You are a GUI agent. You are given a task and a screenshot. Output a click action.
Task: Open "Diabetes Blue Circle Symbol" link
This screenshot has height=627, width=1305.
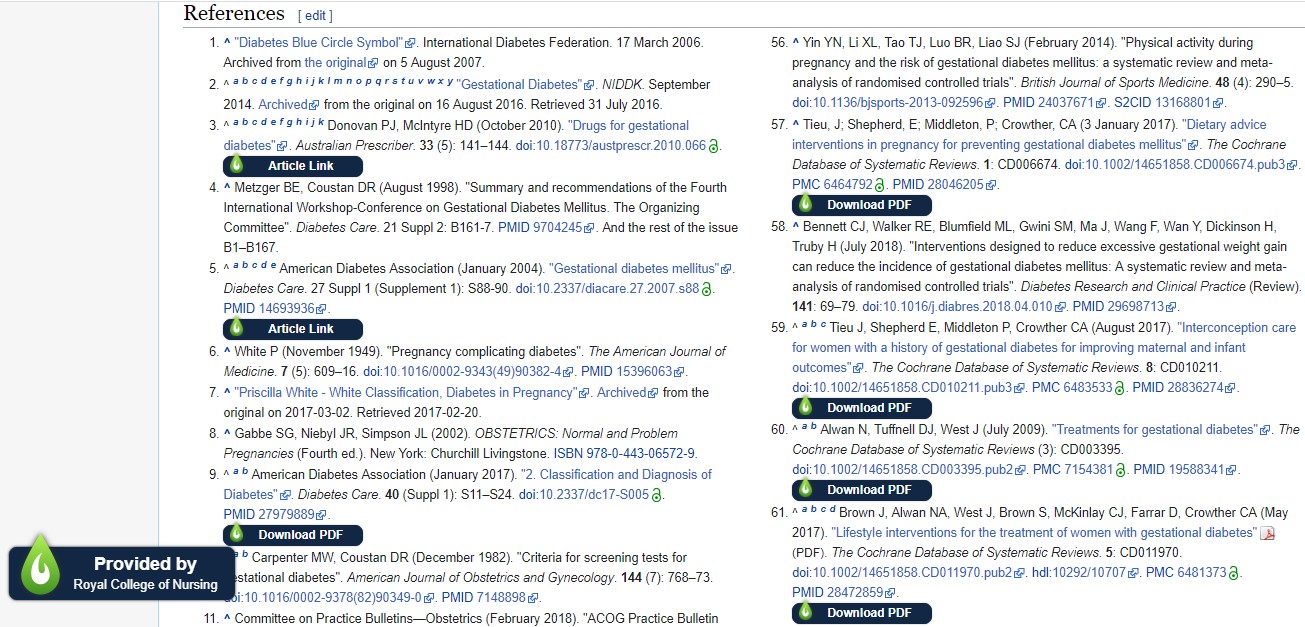click(318, 43)
